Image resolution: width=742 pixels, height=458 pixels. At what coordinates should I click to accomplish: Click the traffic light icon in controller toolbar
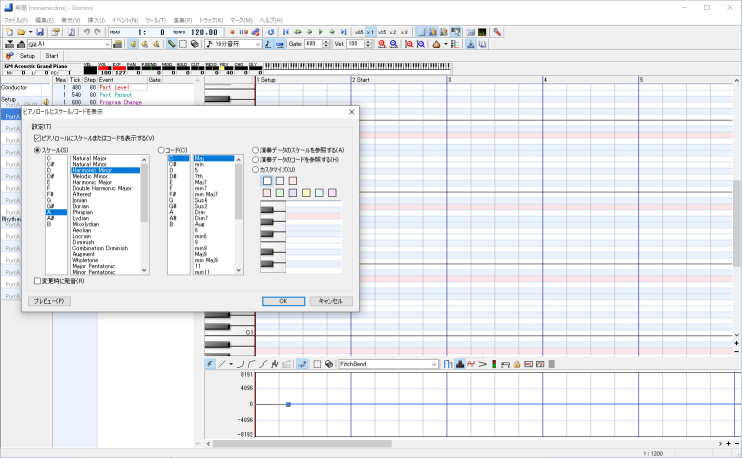point(494,364)
